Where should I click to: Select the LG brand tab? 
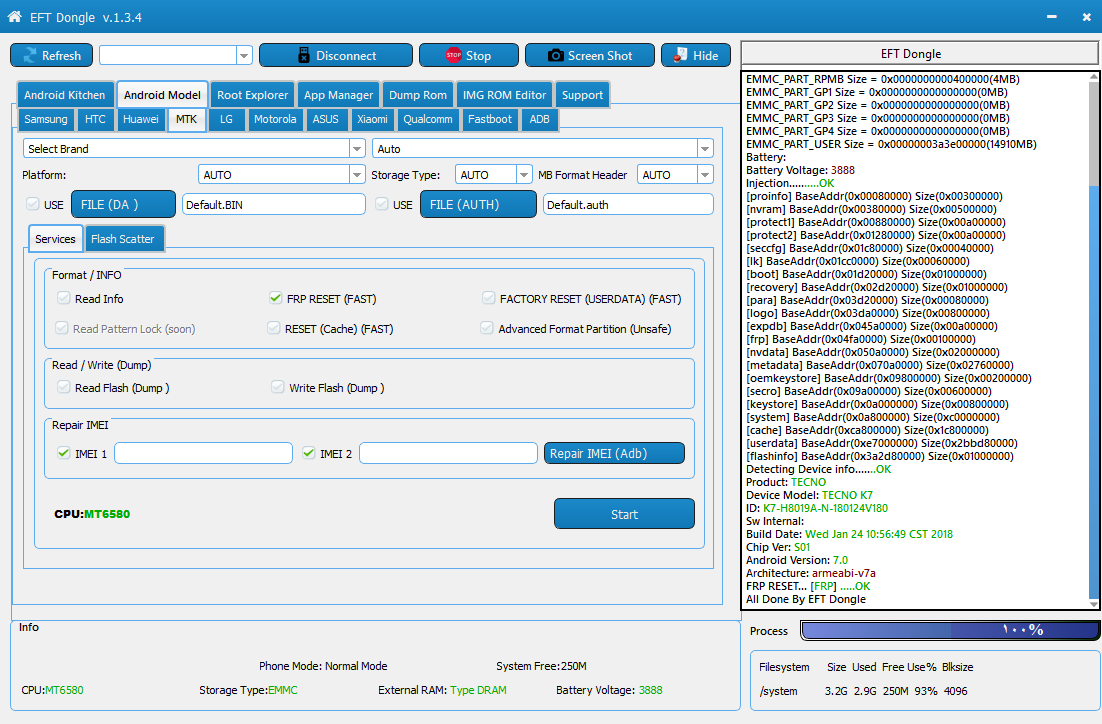coord(226,119)
